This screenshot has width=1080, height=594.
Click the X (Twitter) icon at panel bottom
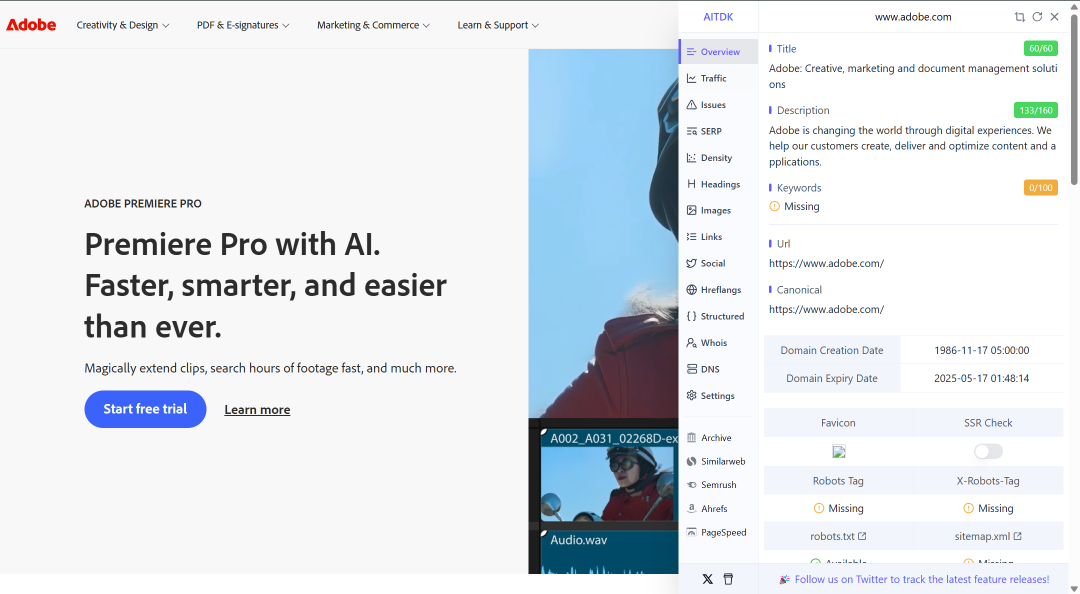tap(707, 579)
